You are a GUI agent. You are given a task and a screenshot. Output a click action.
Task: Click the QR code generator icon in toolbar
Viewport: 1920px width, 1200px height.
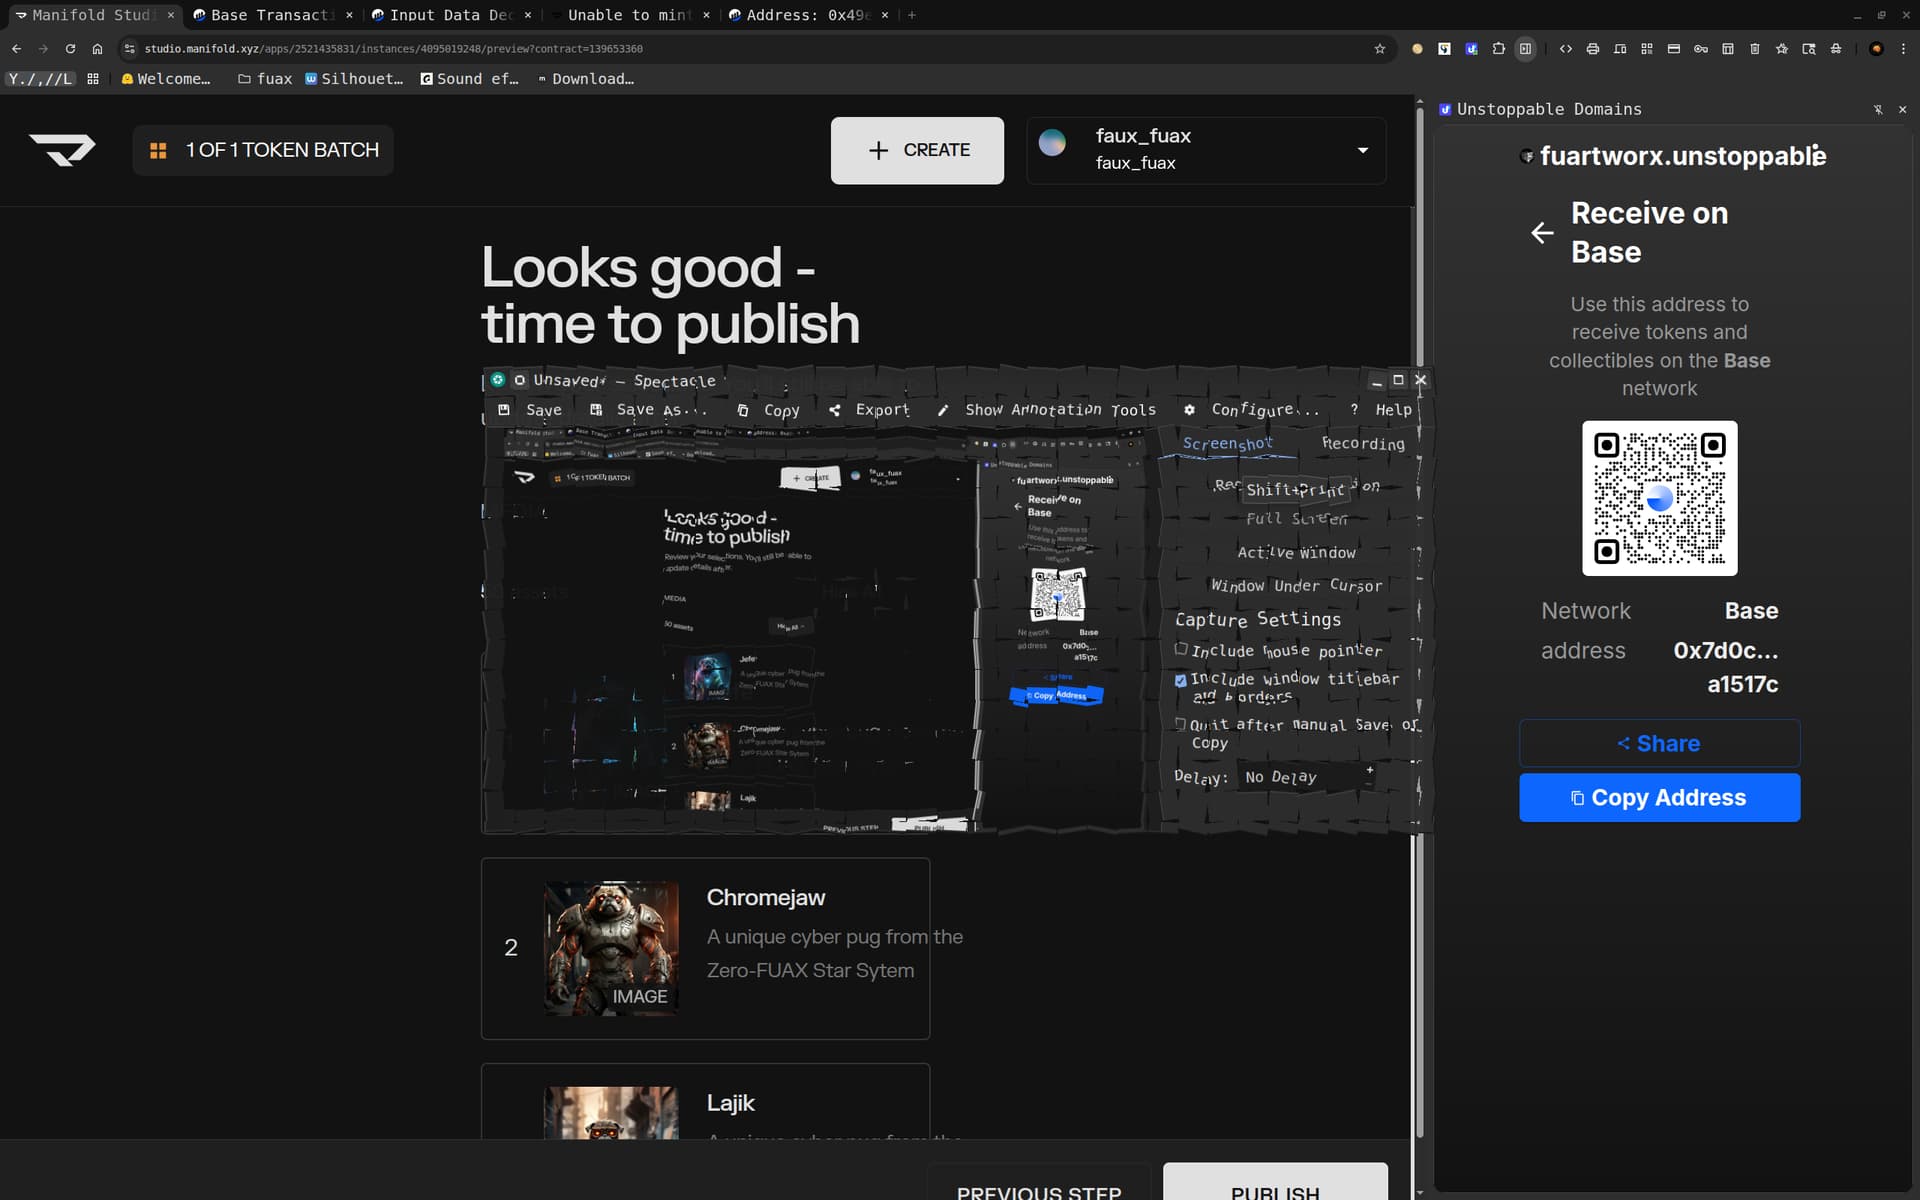[x=1647, y=48]
